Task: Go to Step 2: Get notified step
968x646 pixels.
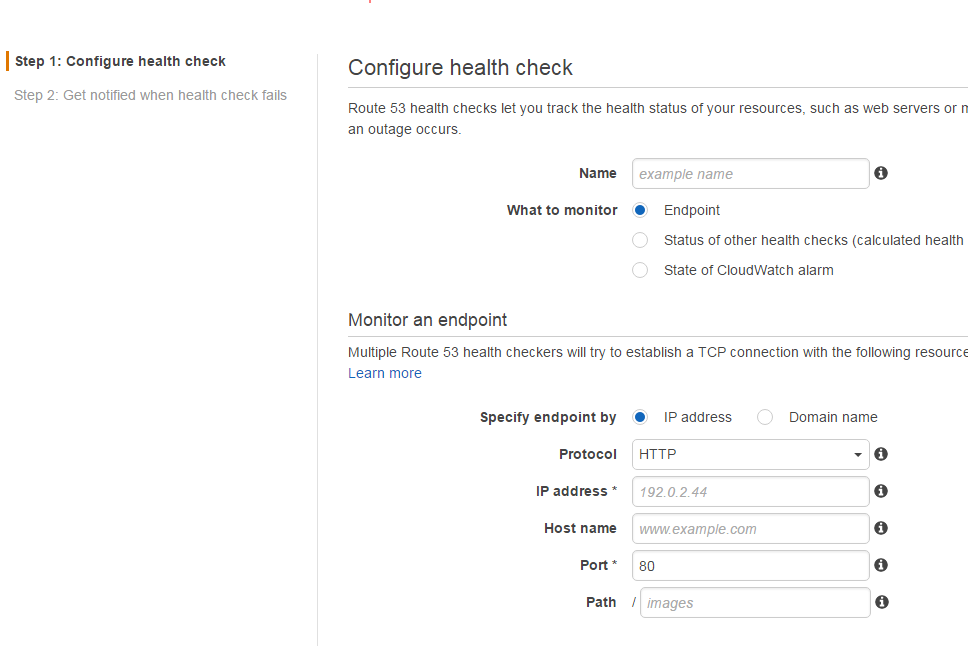Action: pos(150,95)
